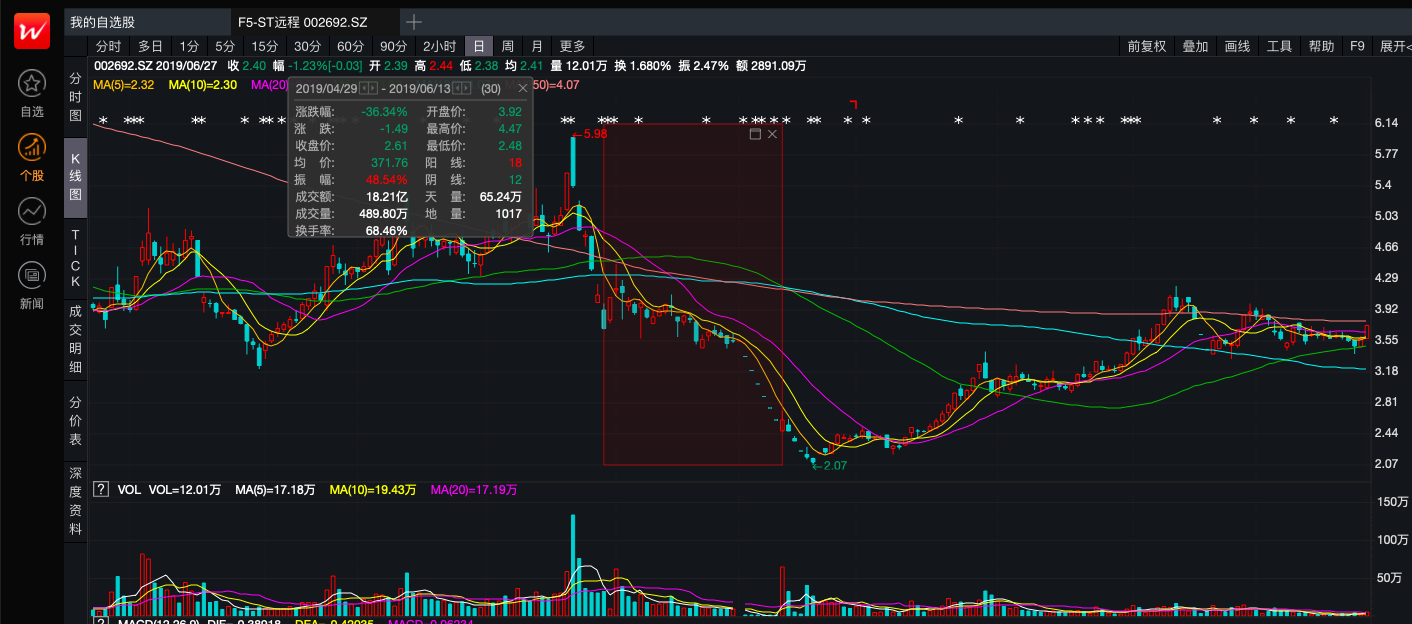Screen dimensions: 1412x624
Task: Select the 1分 period
Action: [189, 46]
